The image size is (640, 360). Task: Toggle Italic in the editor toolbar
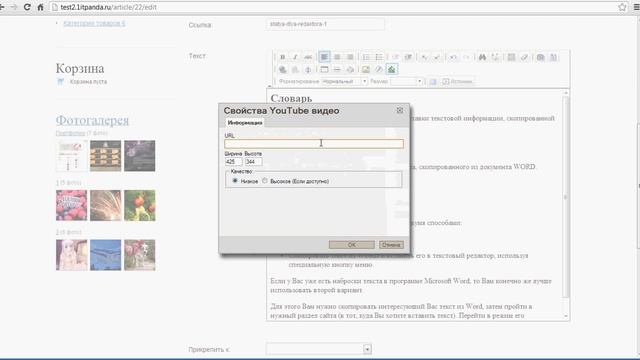point(295,57)
